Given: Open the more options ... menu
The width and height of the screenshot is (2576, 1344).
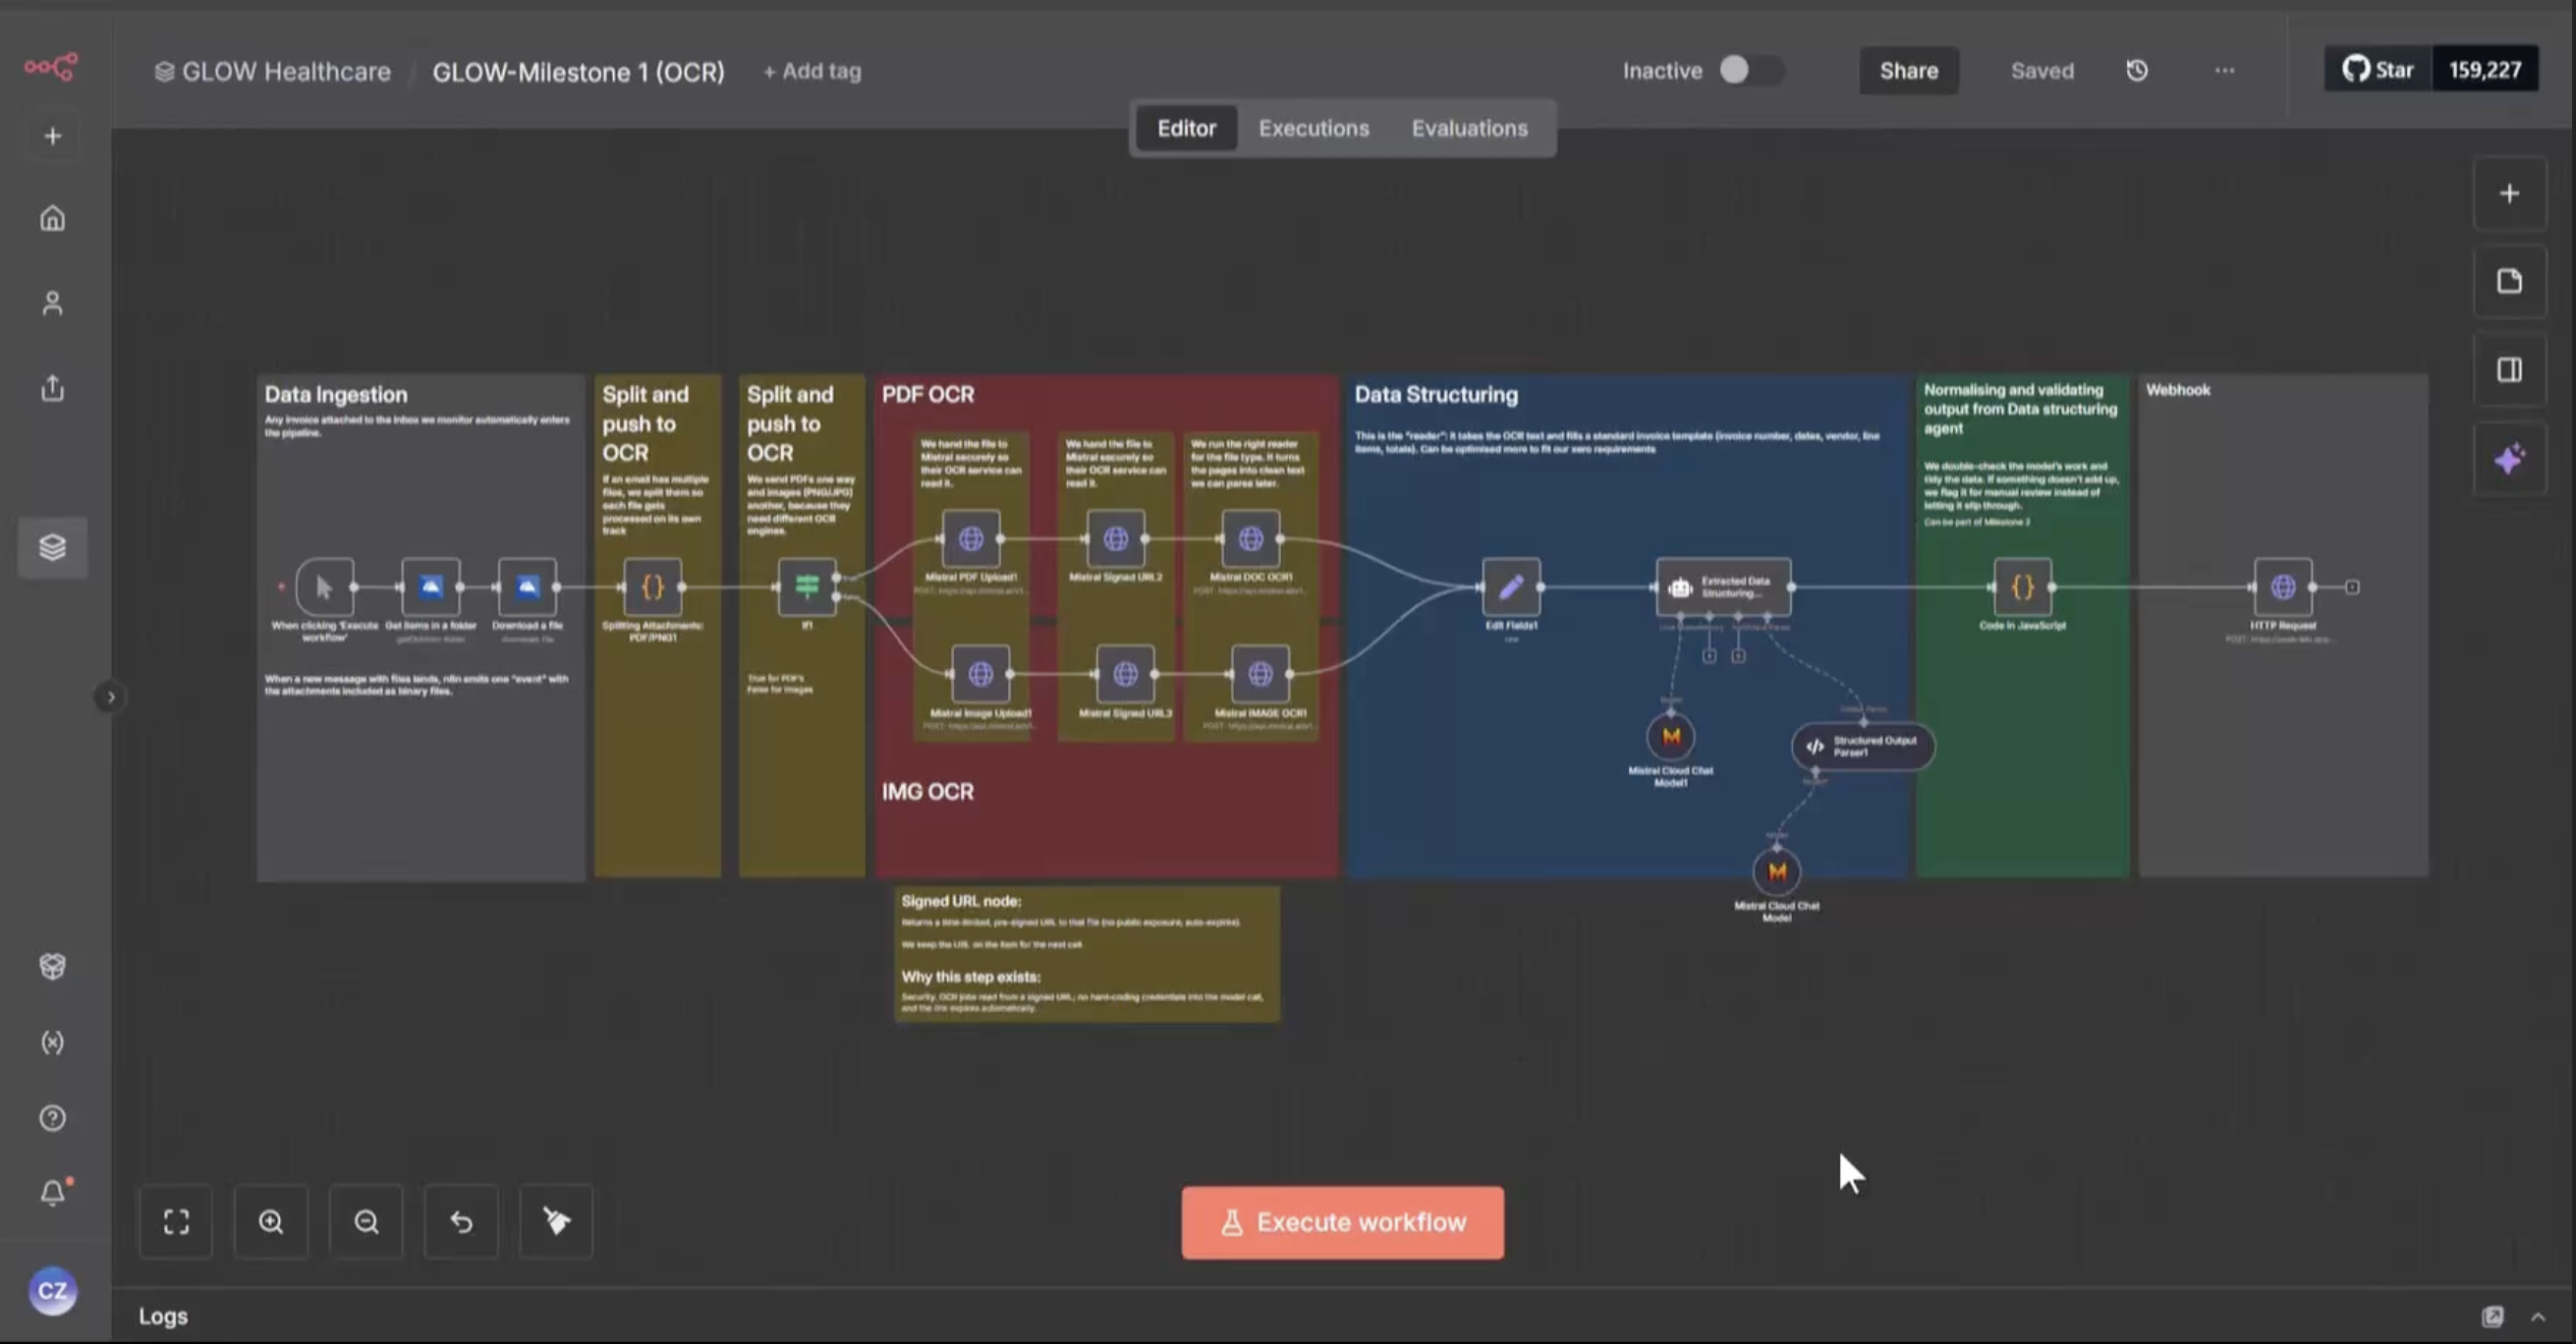Looking at the screenshot, I should [x=2224, y=70].
